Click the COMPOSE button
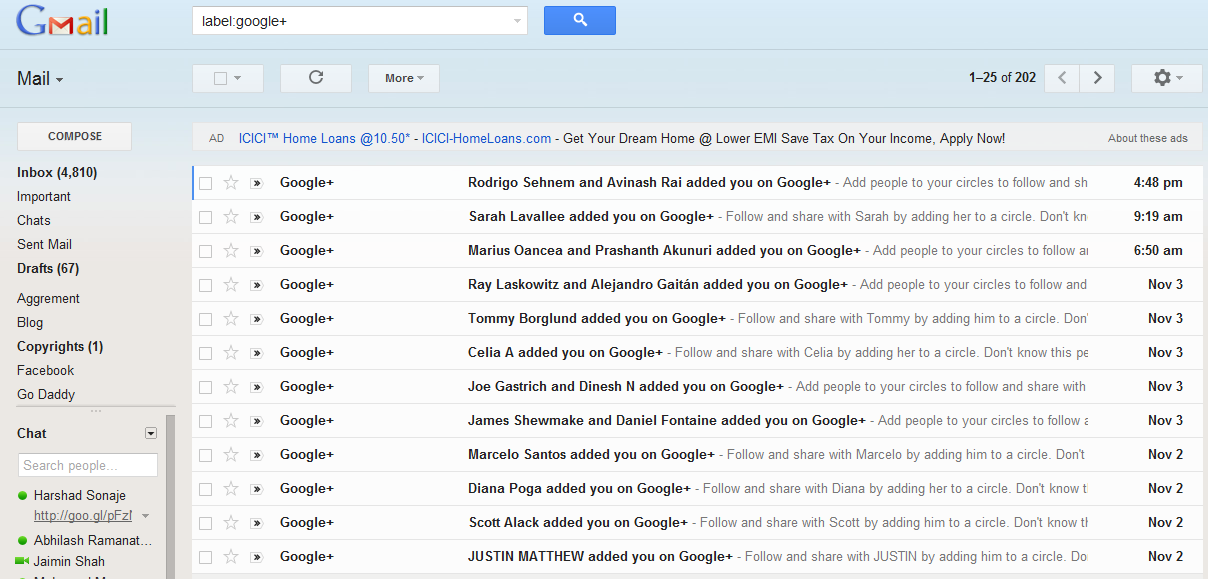 [x=74, y=136]
